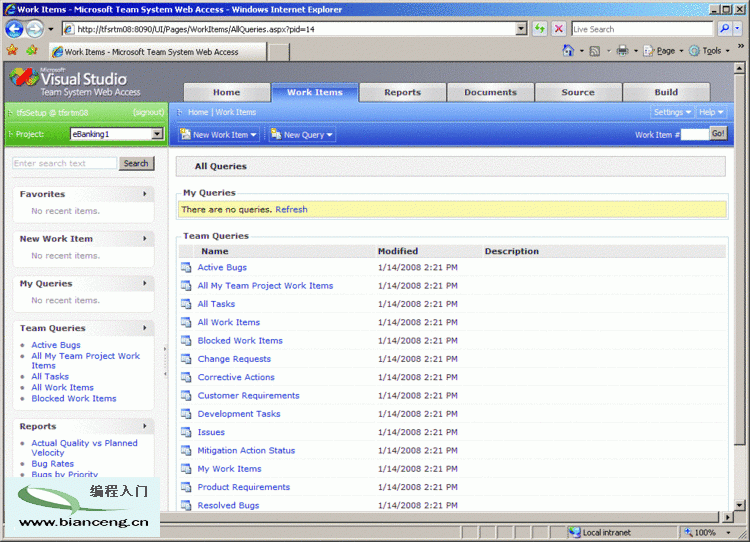Expand the New Work Item sidebar panel arrow

point(144,238)
